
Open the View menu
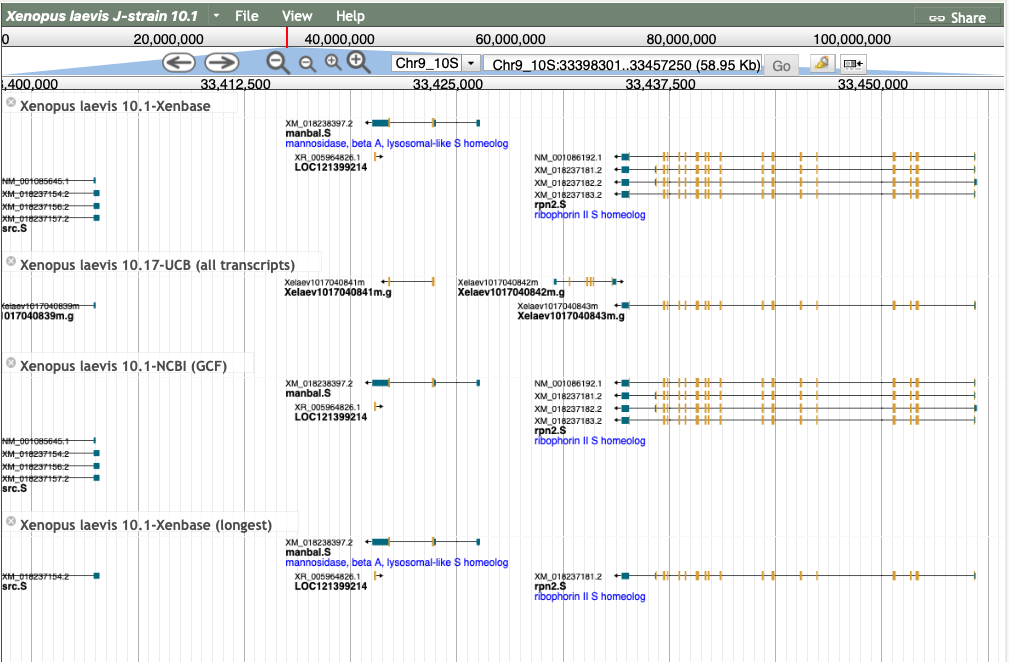297,16
